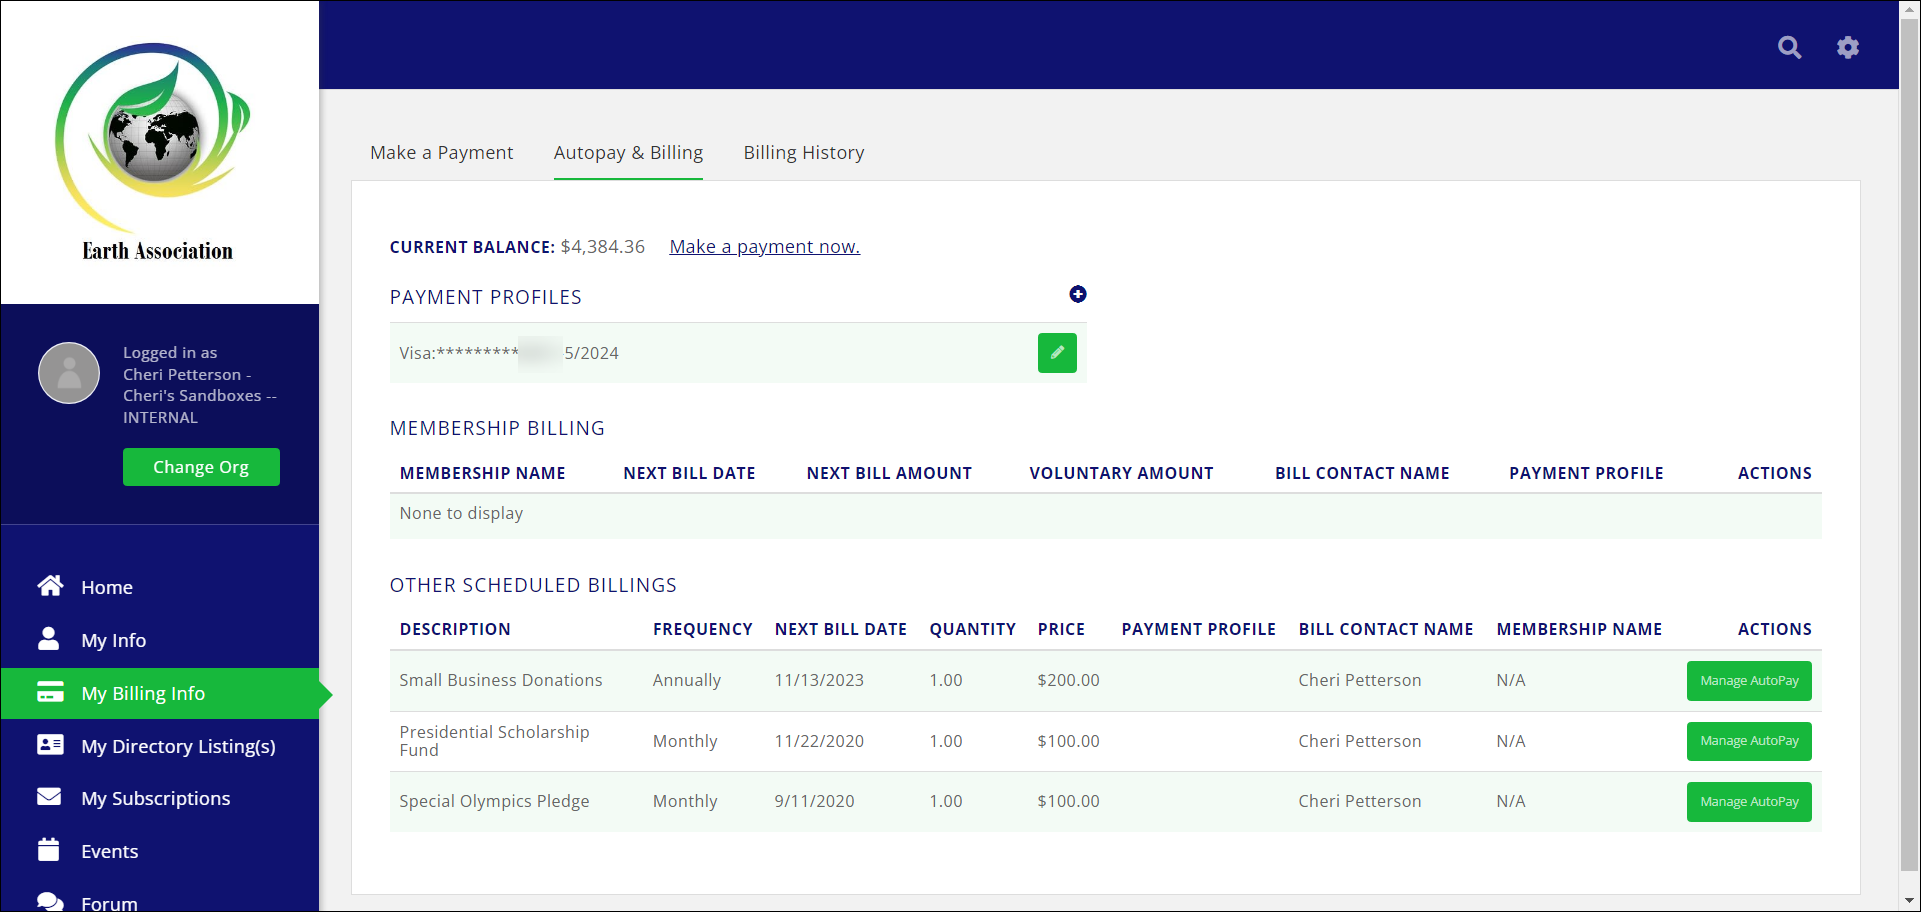
Task: Open the search icon in the top bar
Action: point(1789,47)
